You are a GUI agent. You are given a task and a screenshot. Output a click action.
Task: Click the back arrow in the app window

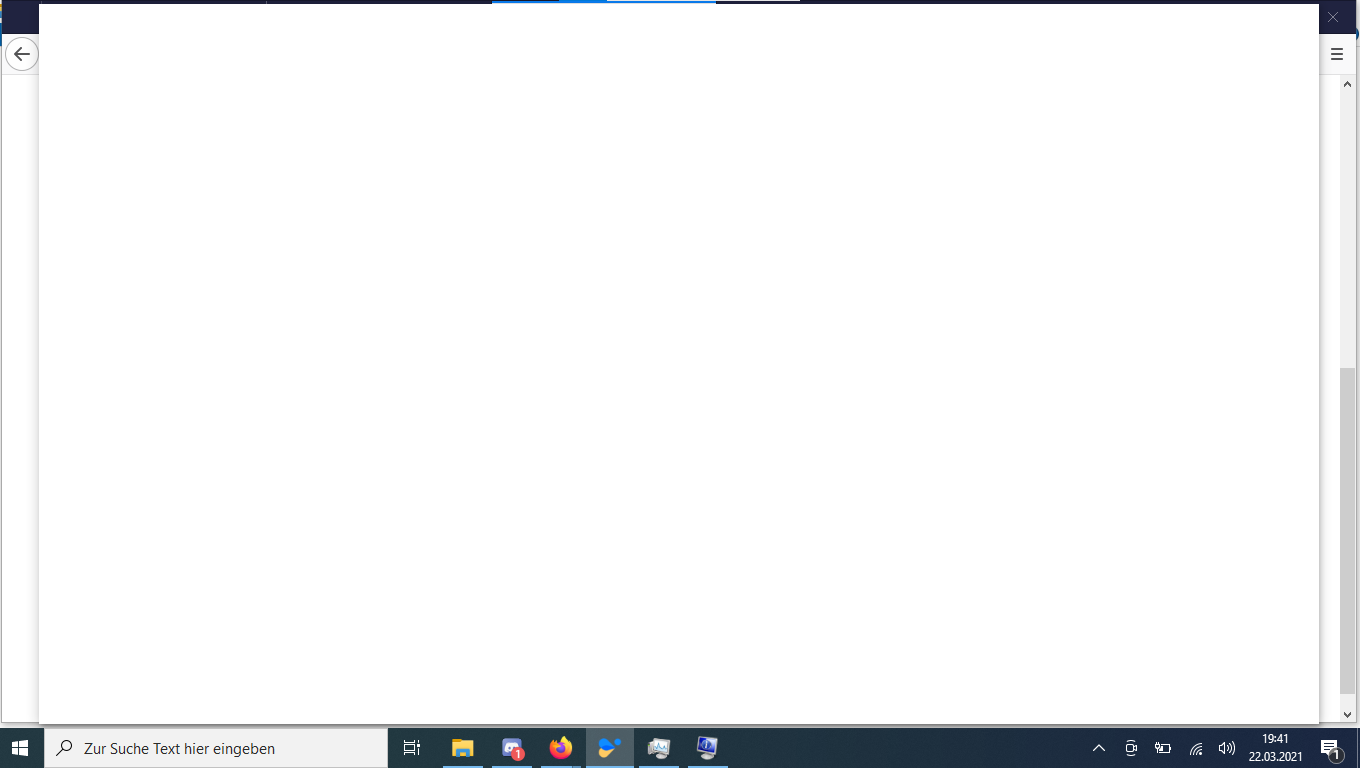click(21, 54)
